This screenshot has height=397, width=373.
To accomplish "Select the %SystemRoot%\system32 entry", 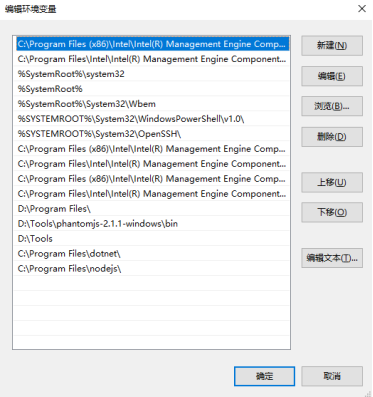I will tap(152, 74).
